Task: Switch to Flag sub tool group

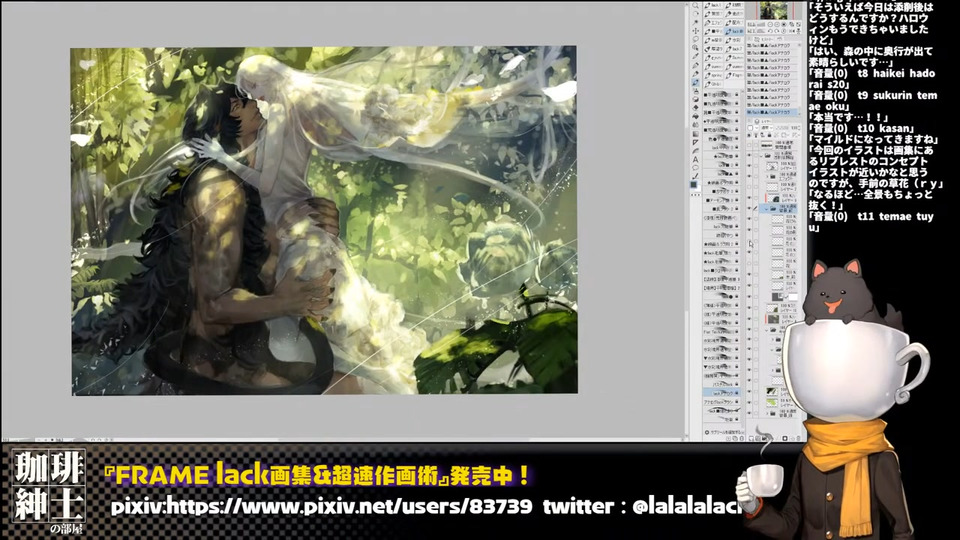Action: click(x=734, y=75)
